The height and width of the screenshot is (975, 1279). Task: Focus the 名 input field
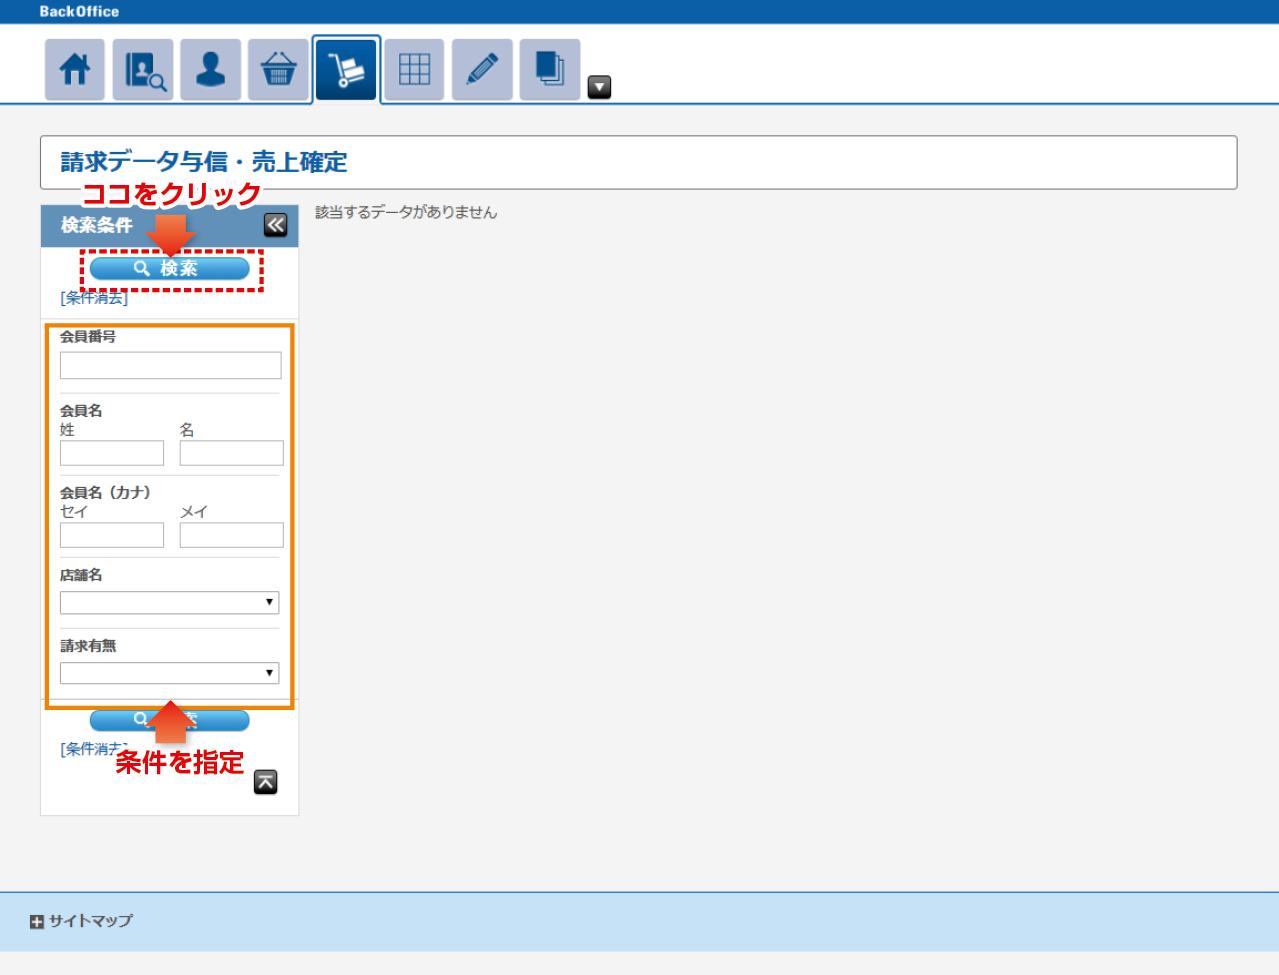tap(232, 453)
